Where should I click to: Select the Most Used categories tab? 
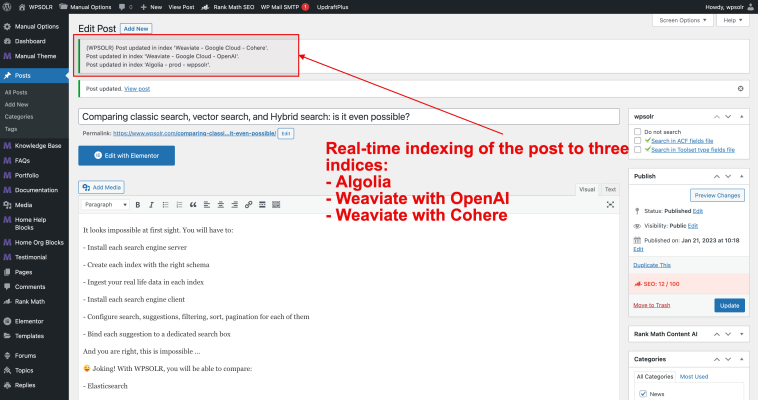click(x=694, y=376)
